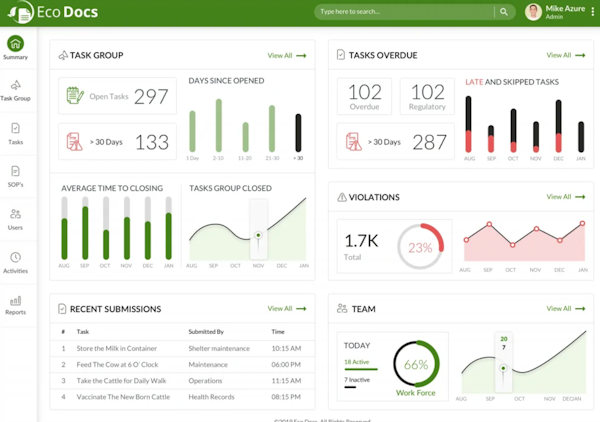Image resolution: width=600 pixels, height=422 pixels.
Task: Open Task Group in the sidebar
Action: tap(15, 91)
